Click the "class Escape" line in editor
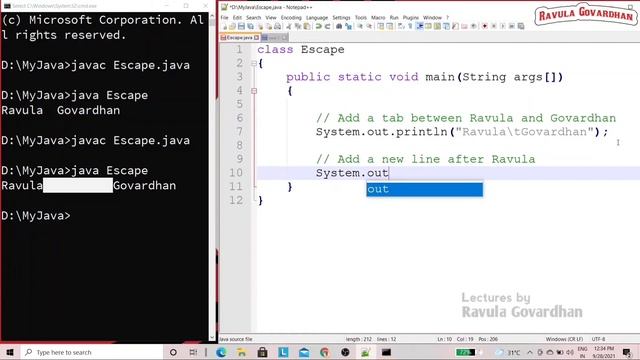 point(301,50)
